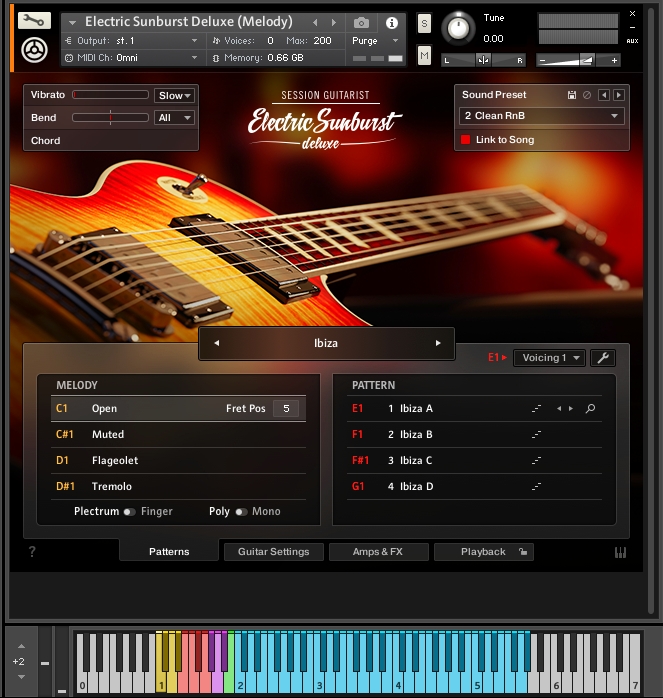Click the Fret Pos value field
The height and width of the screenshot is (698, 663).
(286, 408)
